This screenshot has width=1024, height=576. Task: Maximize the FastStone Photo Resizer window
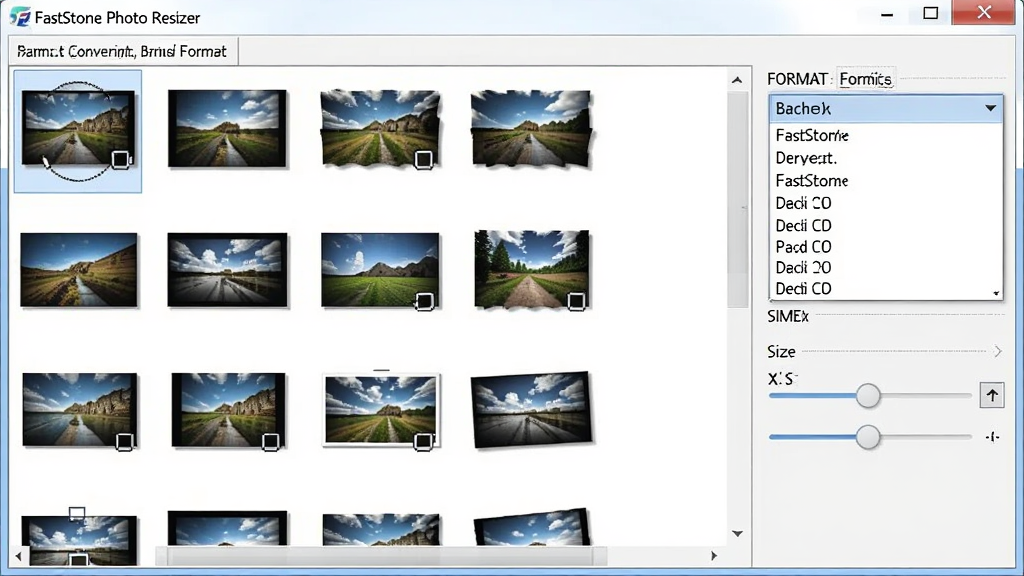(x=931, y=13)
